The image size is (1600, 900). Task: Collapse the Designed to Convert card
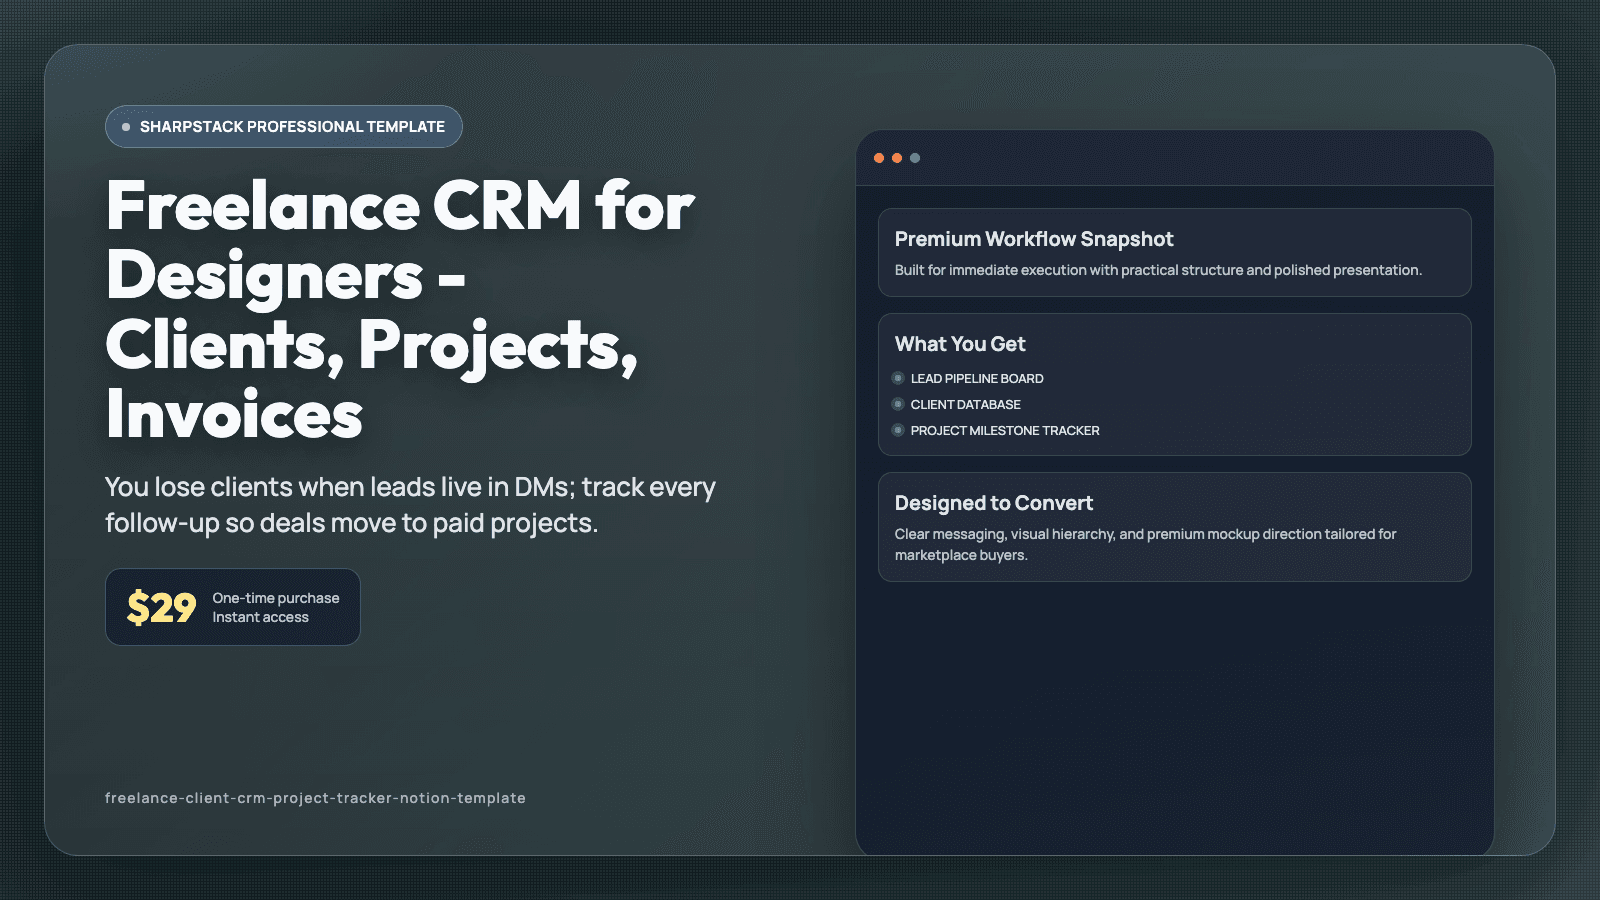click(1175, 527)
